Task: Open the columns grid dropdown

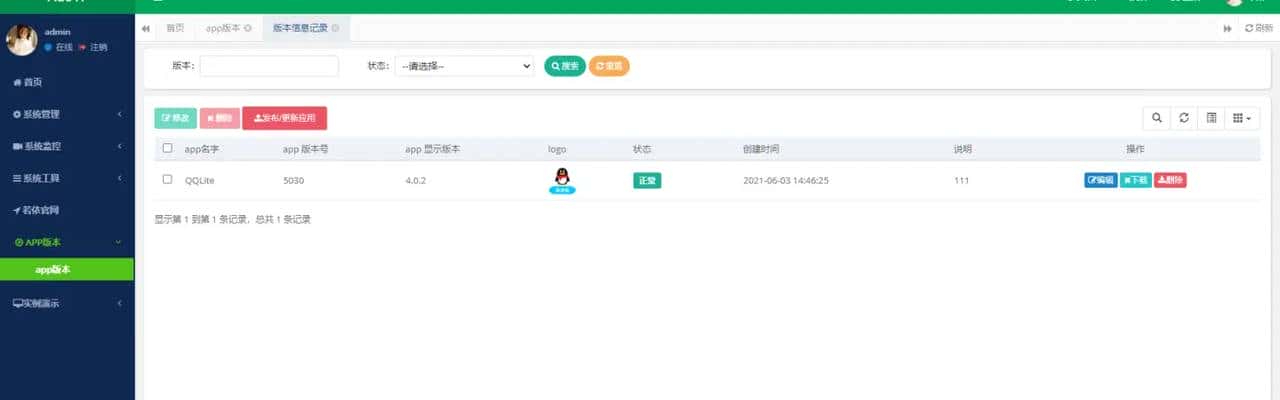Action: coord(1242,118)
